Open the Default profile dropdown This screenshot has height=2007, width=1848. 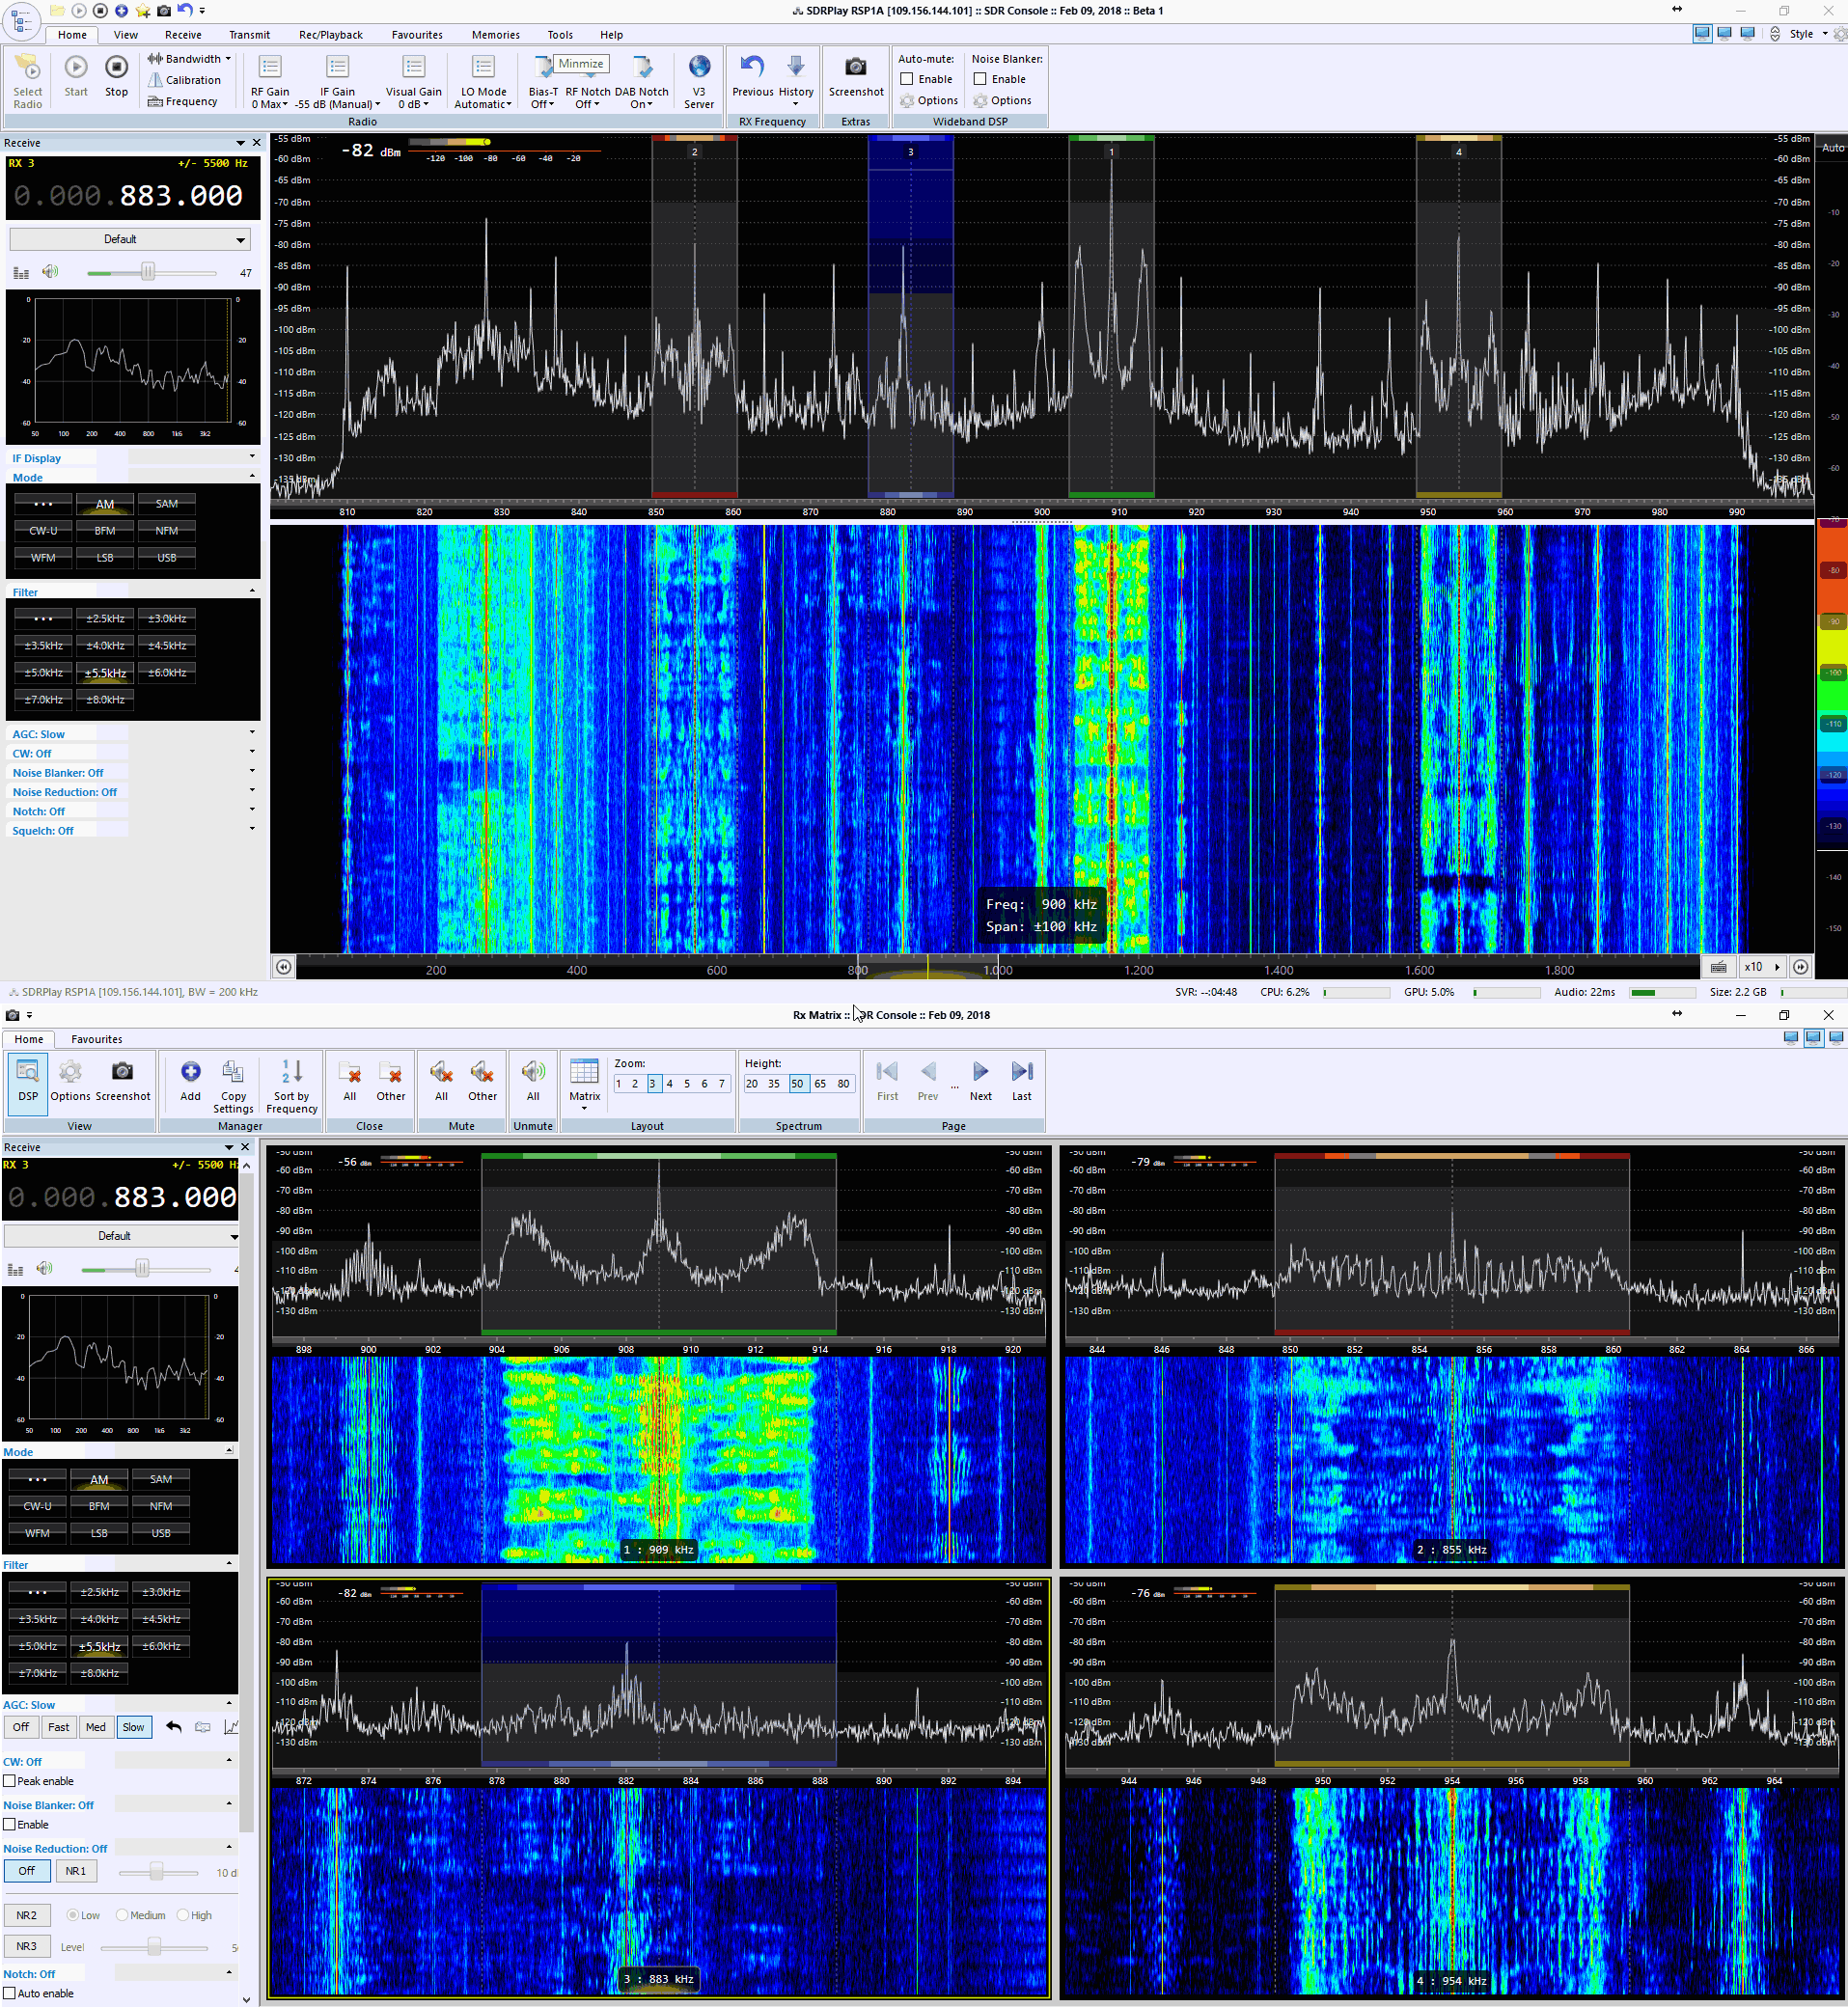[x=129, y=239]
